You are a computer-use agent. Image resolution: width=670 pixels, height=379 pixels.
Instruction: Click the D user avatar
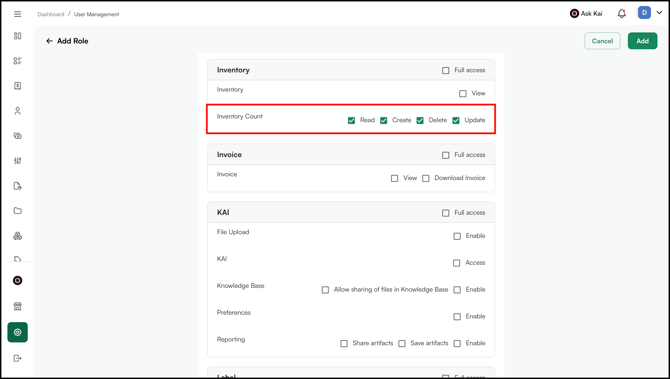point(644,13)
